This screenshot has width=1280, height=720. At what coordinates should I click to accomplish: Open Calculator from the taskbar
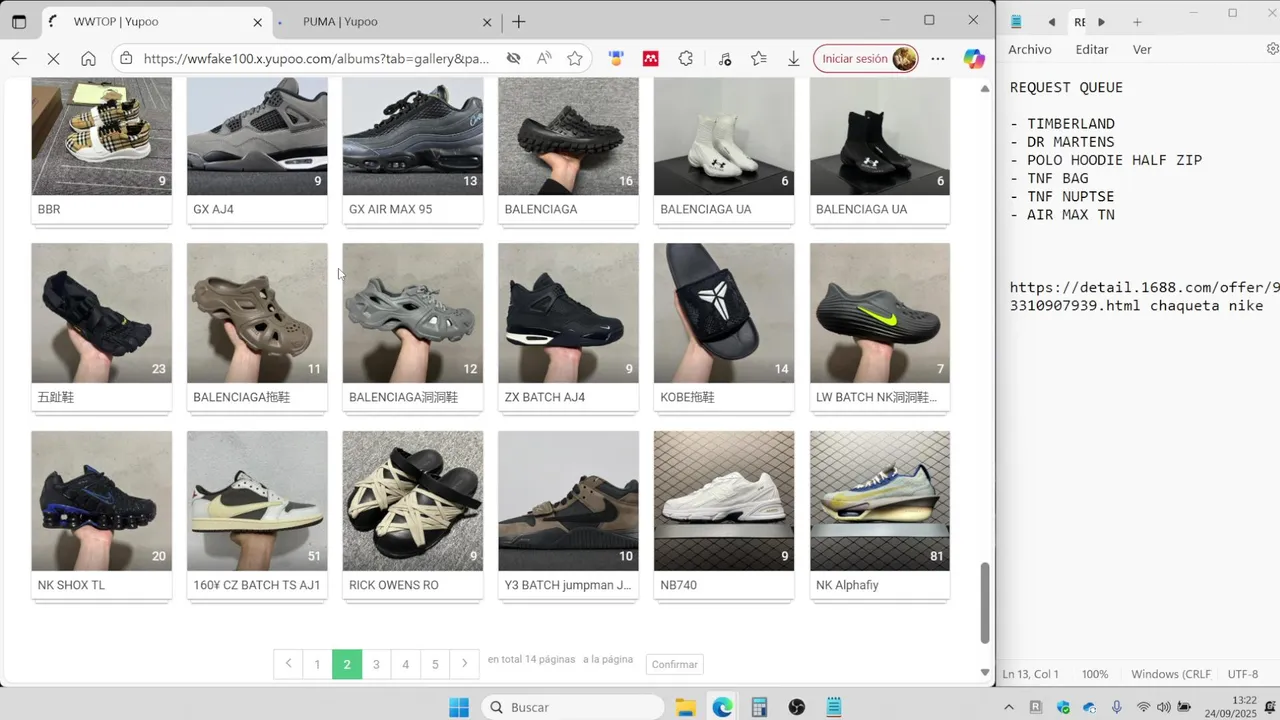point(759,707)
